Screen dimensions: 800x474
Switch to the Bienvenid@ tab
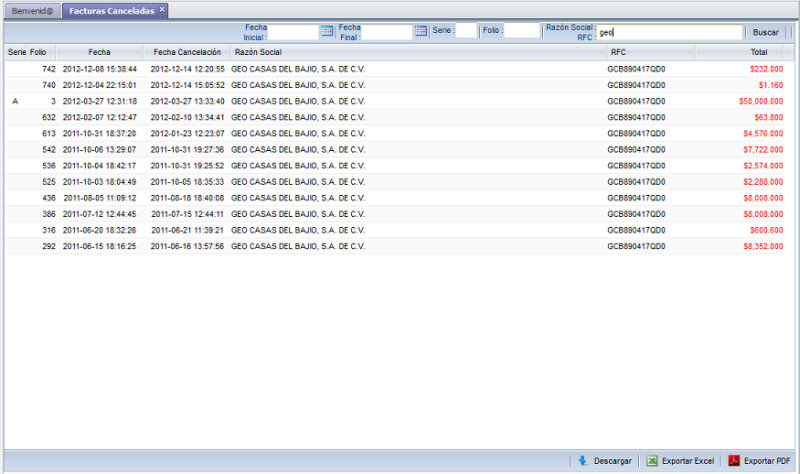tap(32, 10)
